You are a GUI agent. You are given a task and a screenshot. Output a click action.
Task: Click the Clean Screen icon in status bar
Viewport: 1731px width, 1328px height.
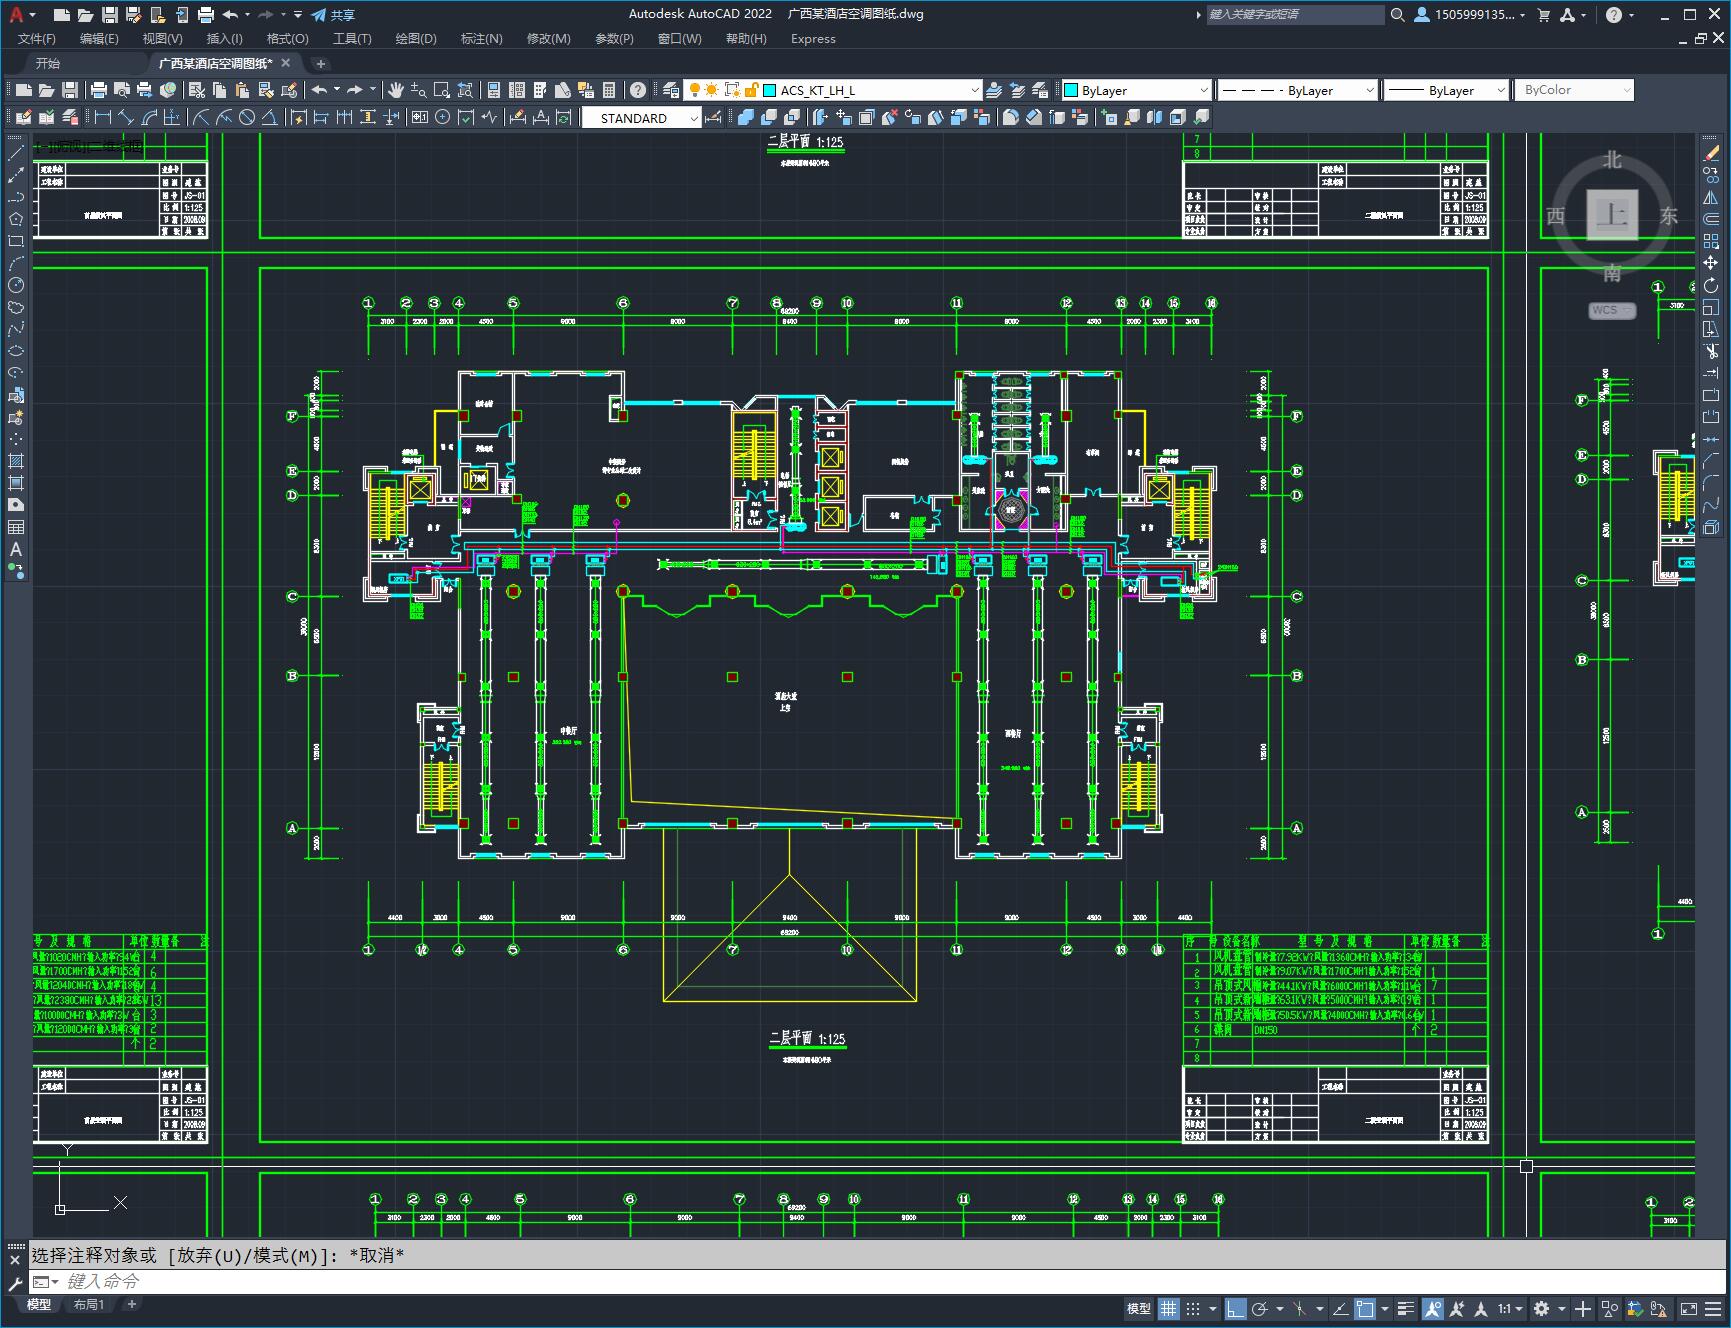click(1688, 1308)
